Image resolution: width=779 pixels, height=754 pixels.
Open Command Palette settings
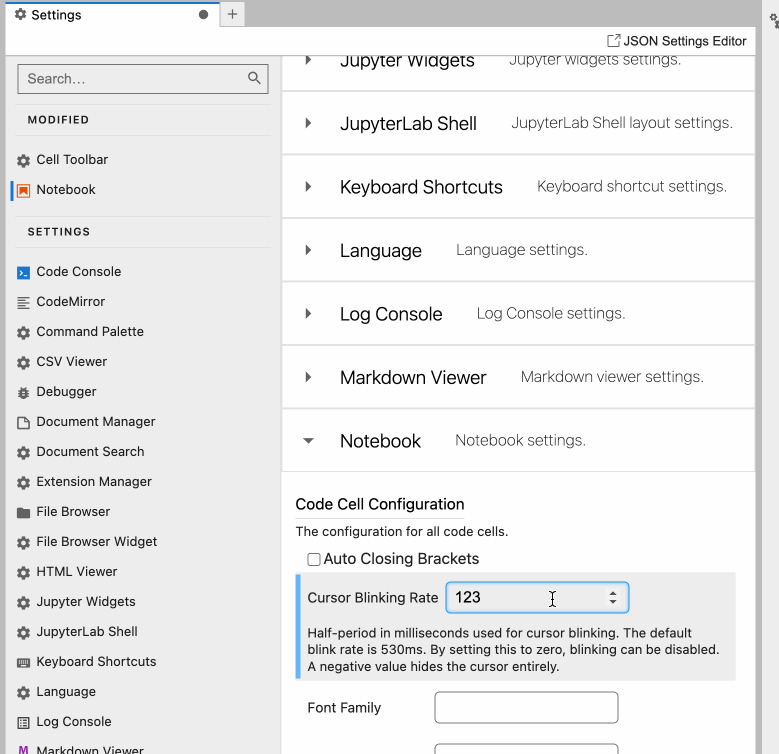(90, 331)
